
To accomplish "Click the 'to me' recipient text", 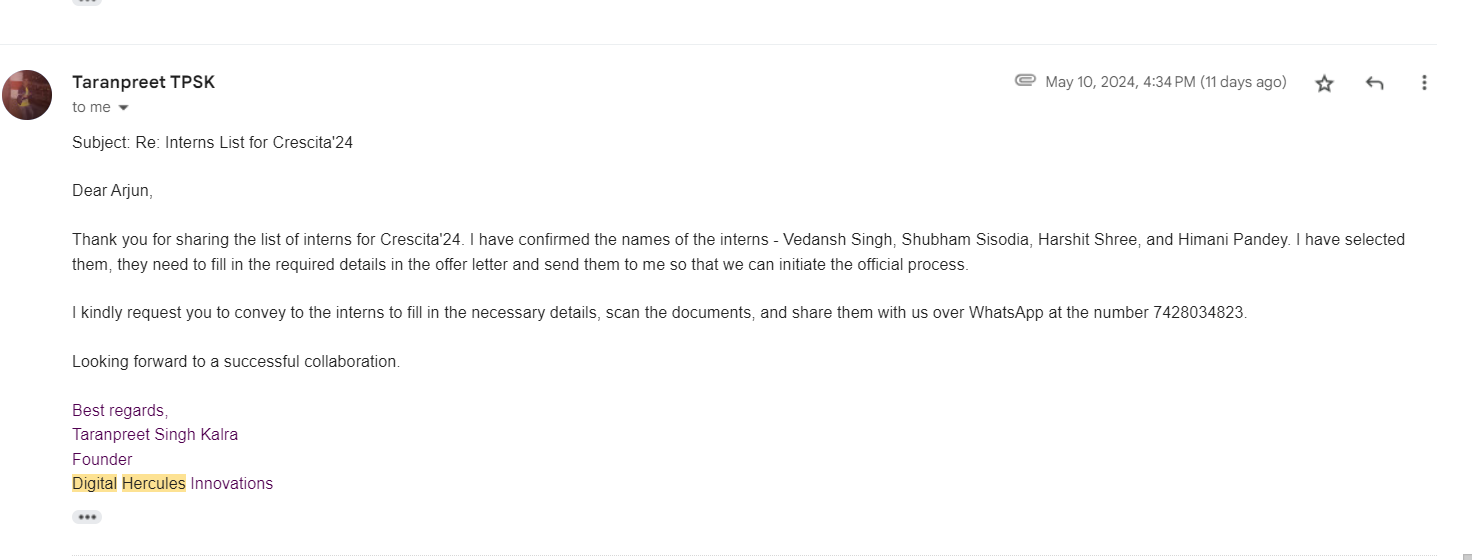I will click(91, 107).
